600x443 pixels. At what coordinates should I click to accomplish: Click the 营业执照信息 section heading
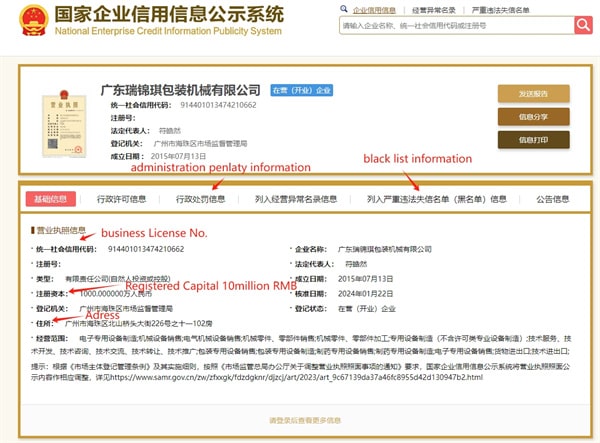pyautogui.click(x=60, y=230)
